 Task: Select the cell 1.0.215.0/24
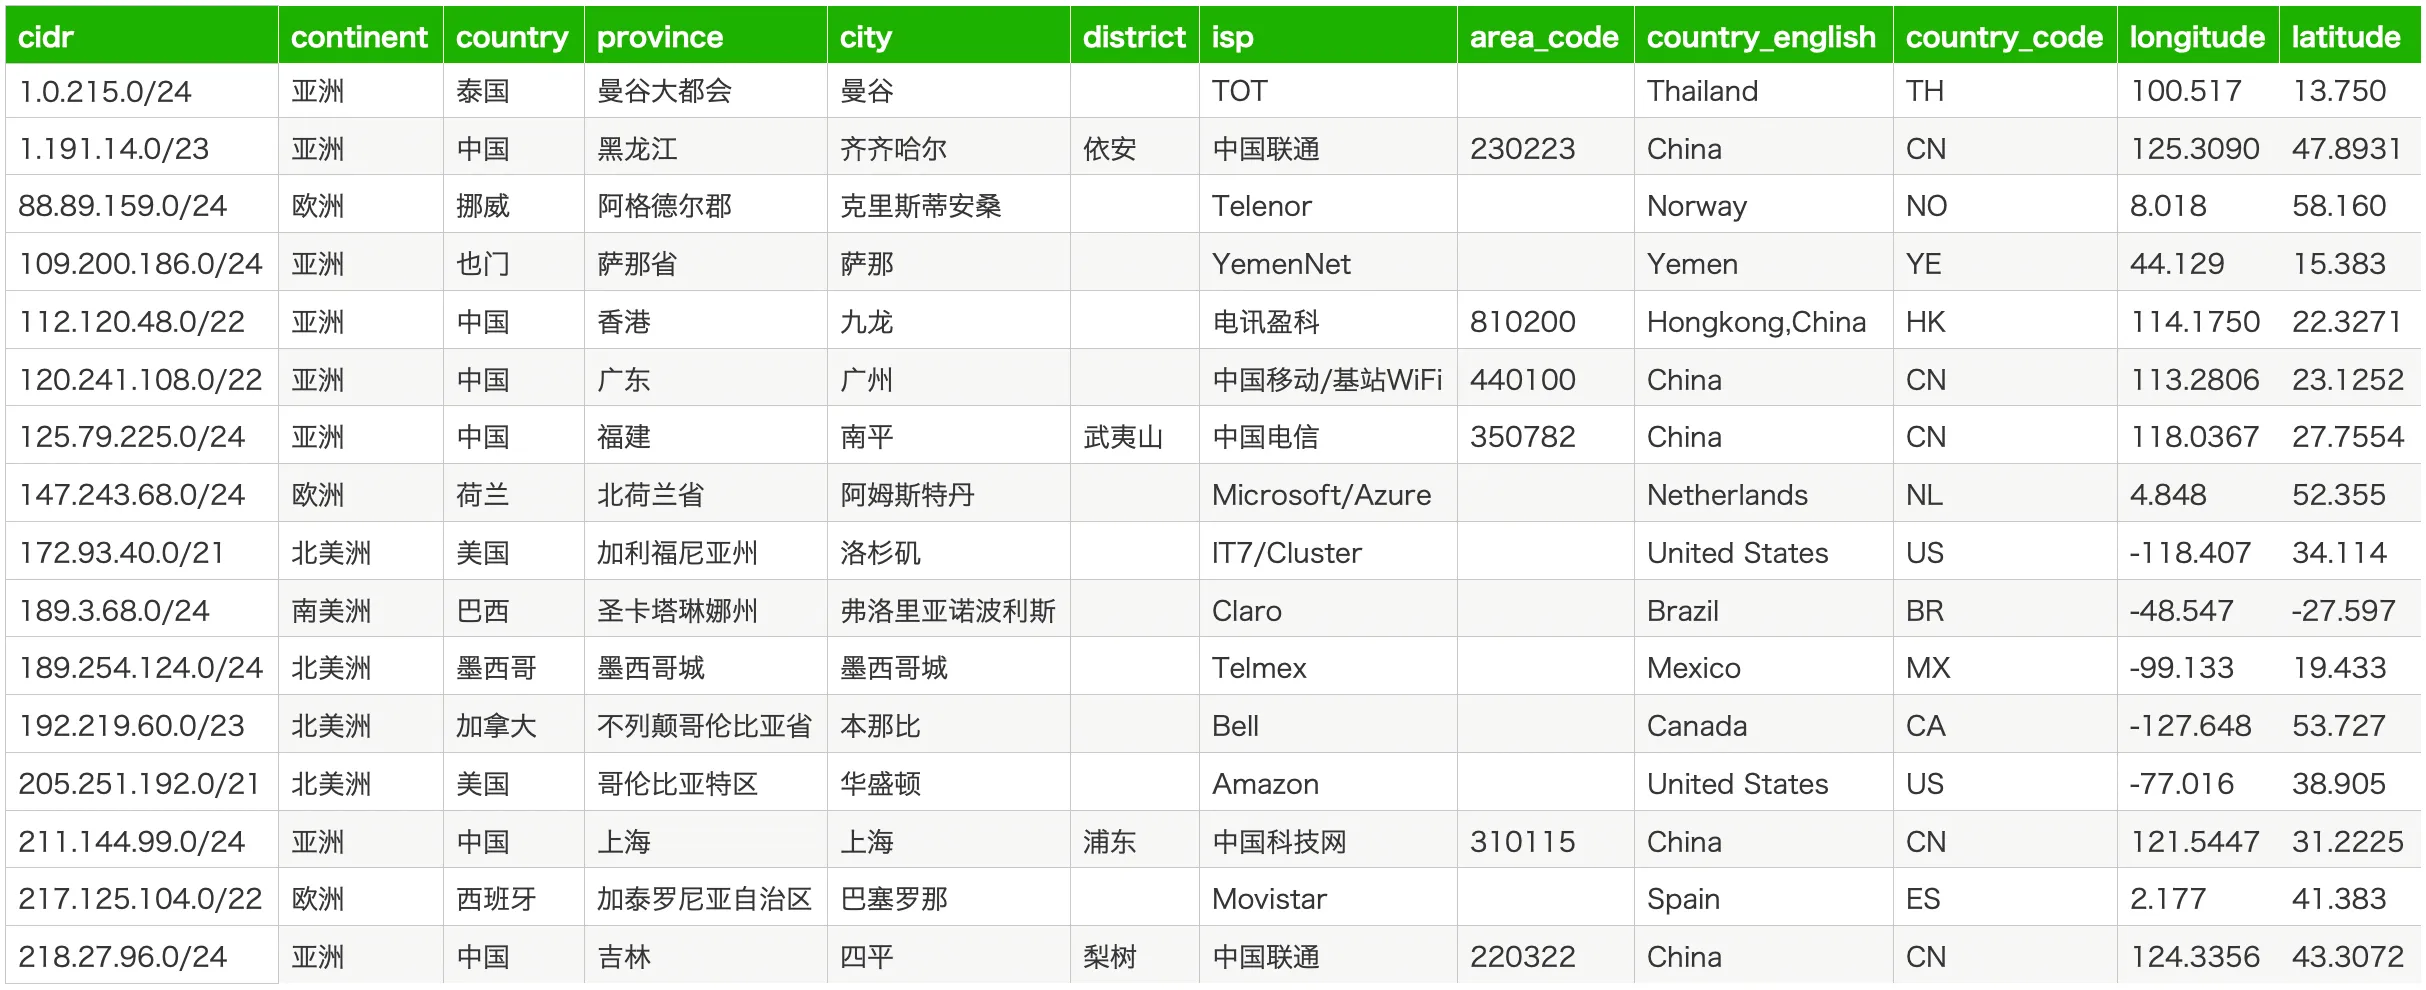coord(142,91)
